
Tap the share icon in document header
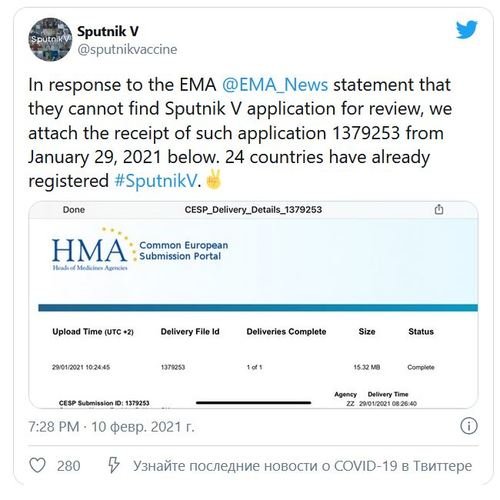pos(439,209)
